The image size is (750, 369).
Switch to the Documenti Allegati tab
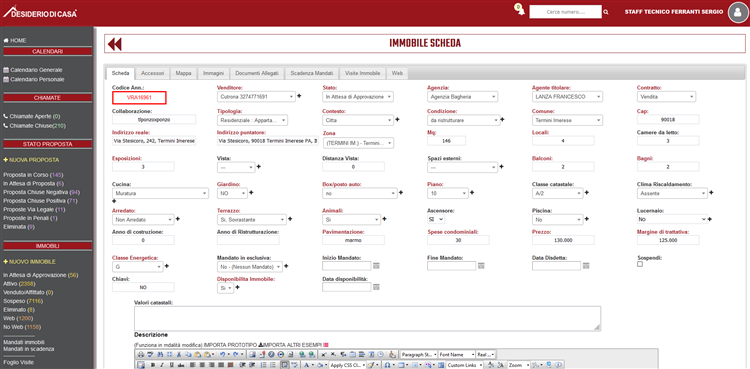(x=257, y=73)
